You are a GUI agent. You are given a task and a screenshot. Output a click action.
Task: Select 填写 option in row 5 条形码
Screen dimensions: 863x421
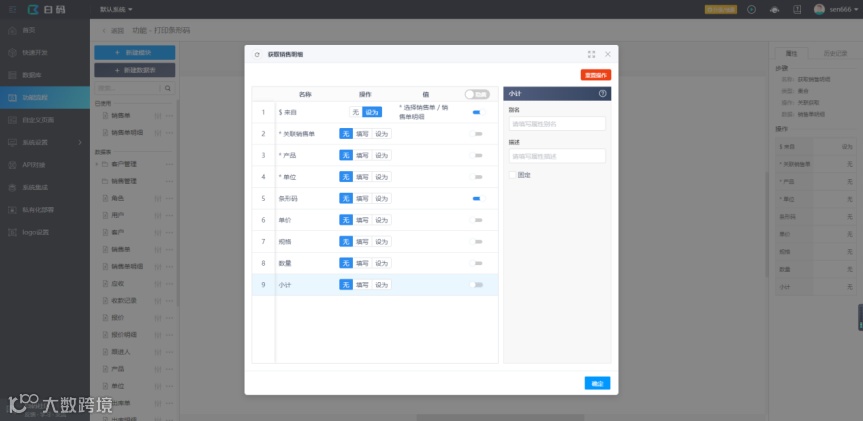pos(362,199)
